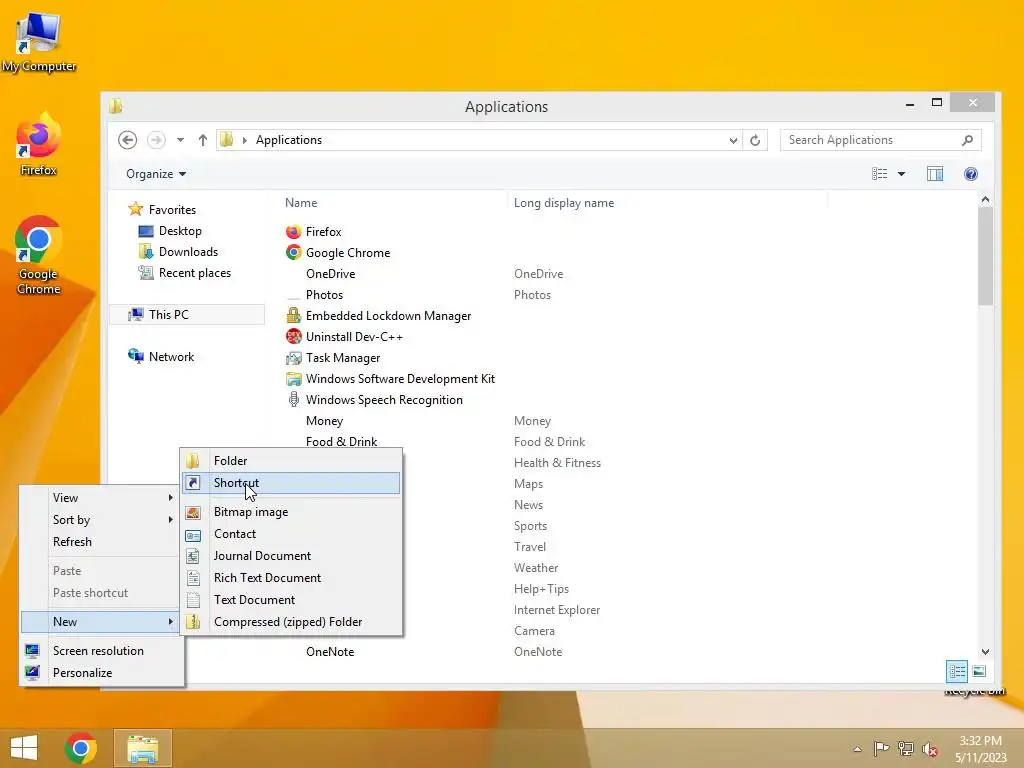Screen dimensions: 1024x768
Task: Choose Bitmap image from New submenu
Action: [x=291, y=512]
